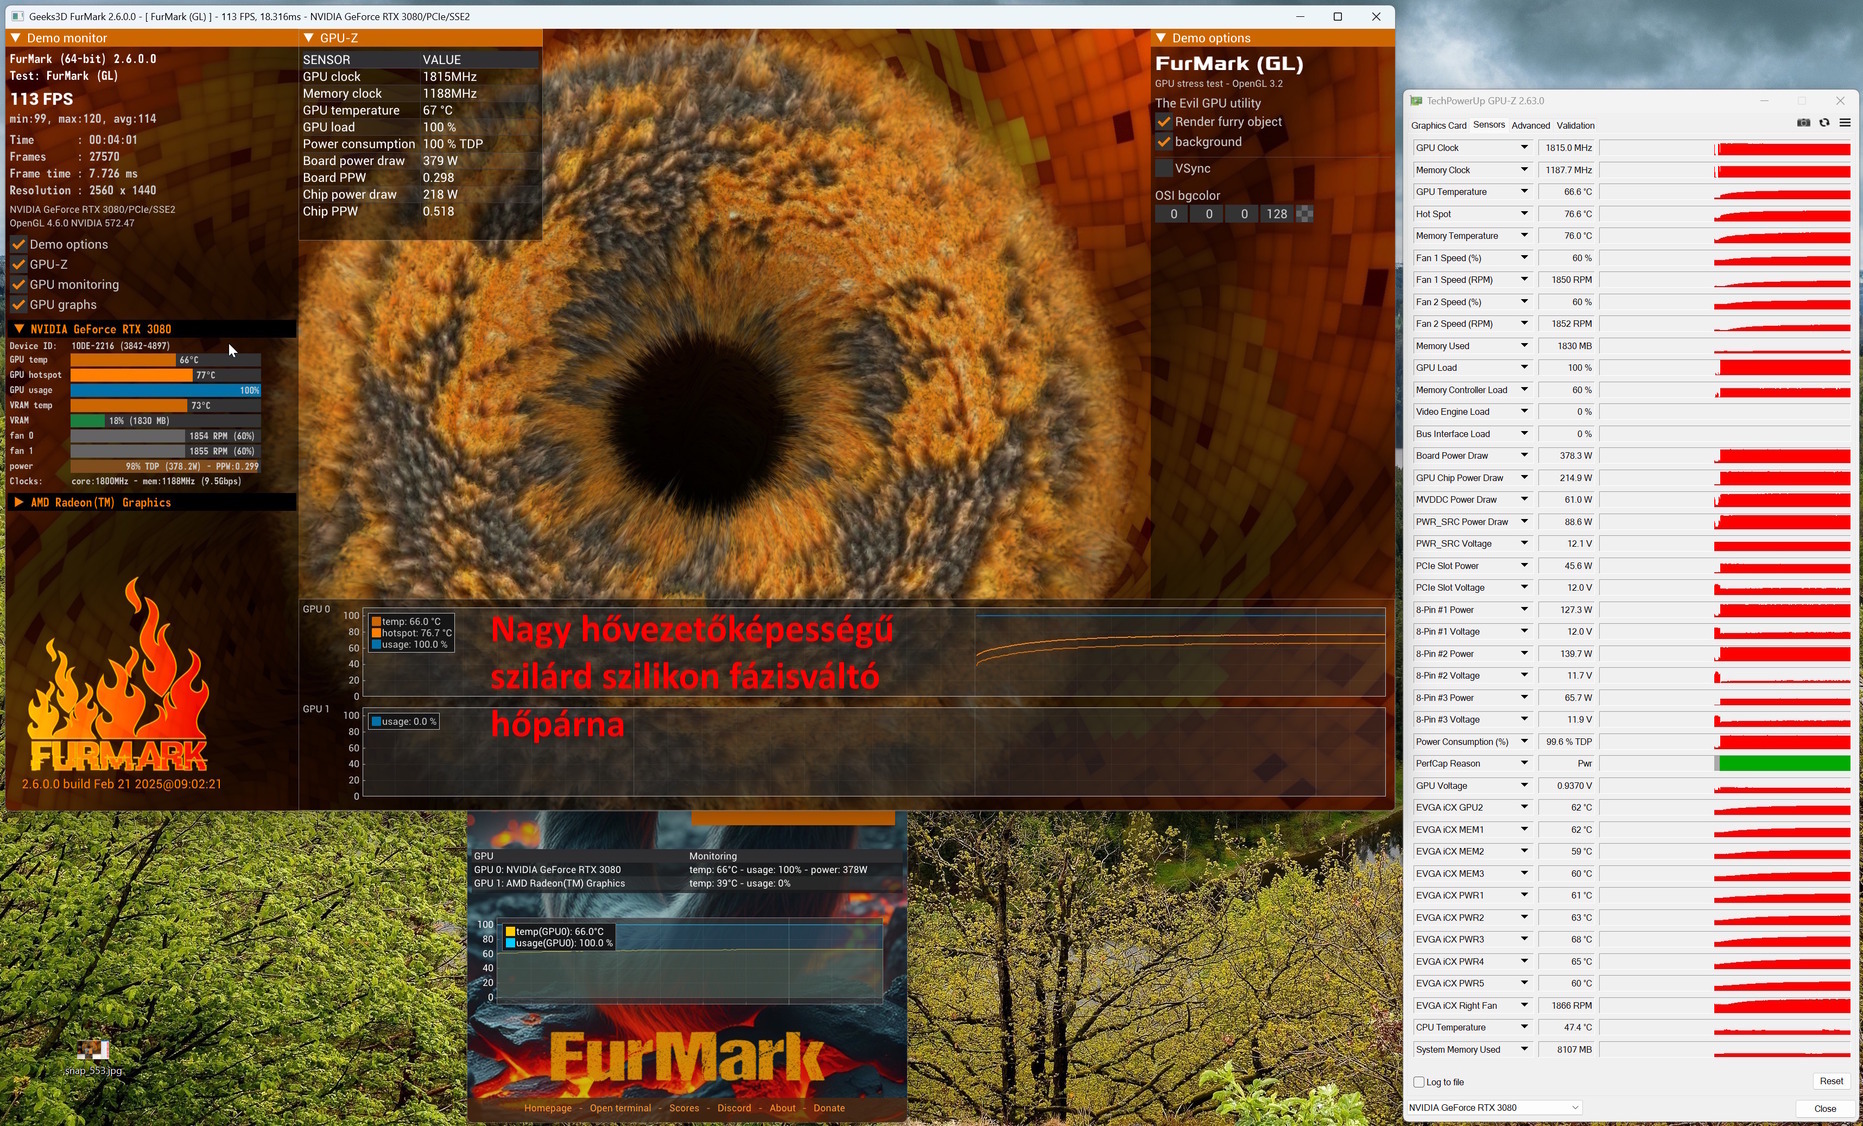Viewport: 1863px width, 1126px height.
Task: Open the Fan 1 Speed (RPM) sensor dropdown
Action: pos(1524,280)
